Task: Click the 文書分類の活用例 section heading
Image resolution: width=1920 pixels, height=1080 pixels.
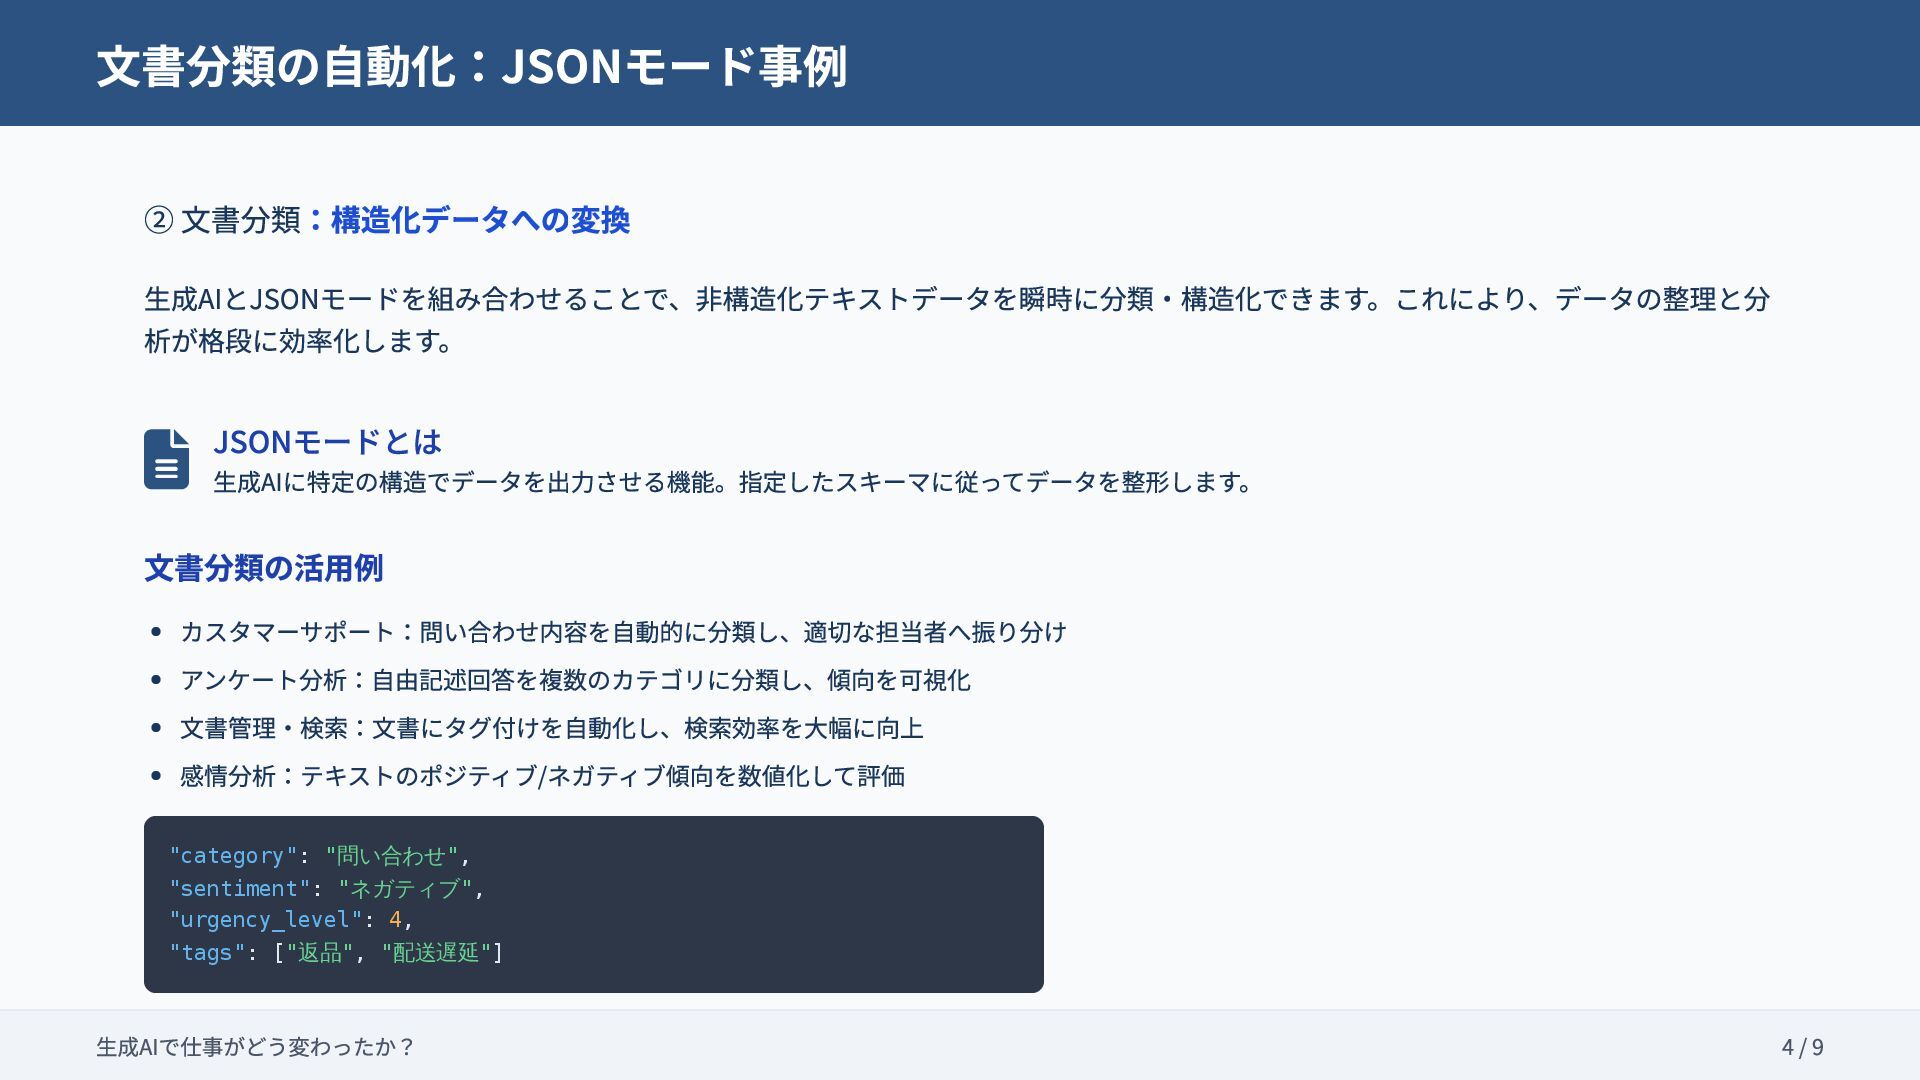Action: coord(263,568)
